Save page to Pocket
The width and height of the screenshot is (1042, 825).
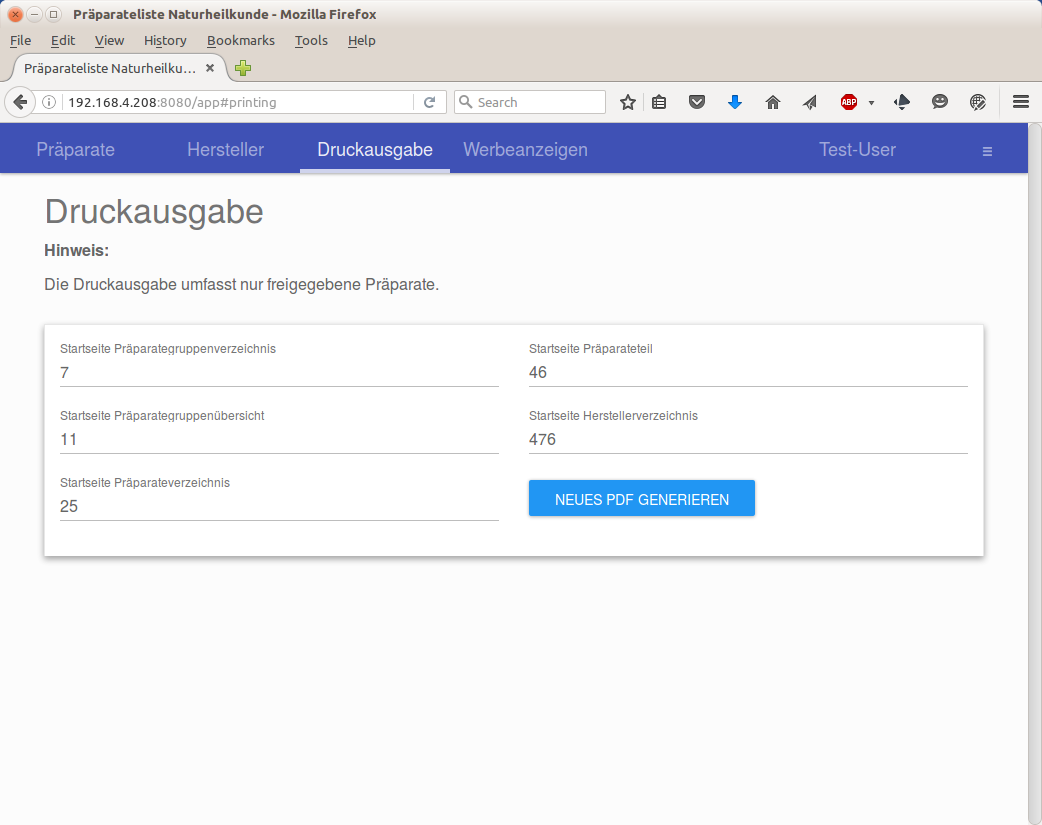tap(697, 102)
